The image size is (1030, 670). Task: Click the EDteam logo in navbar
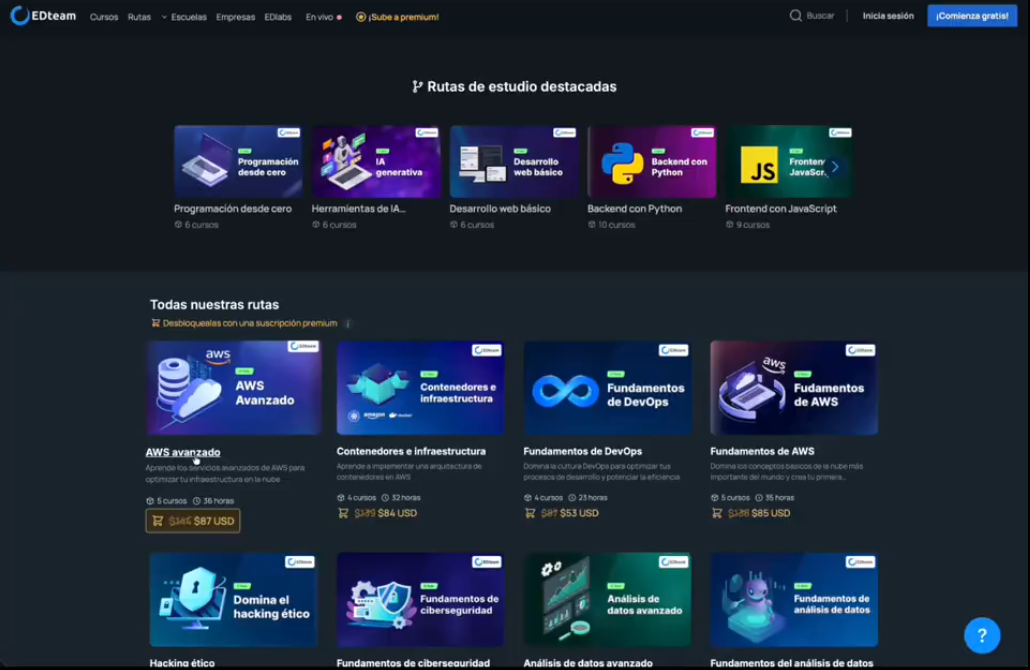pos(43,16)
